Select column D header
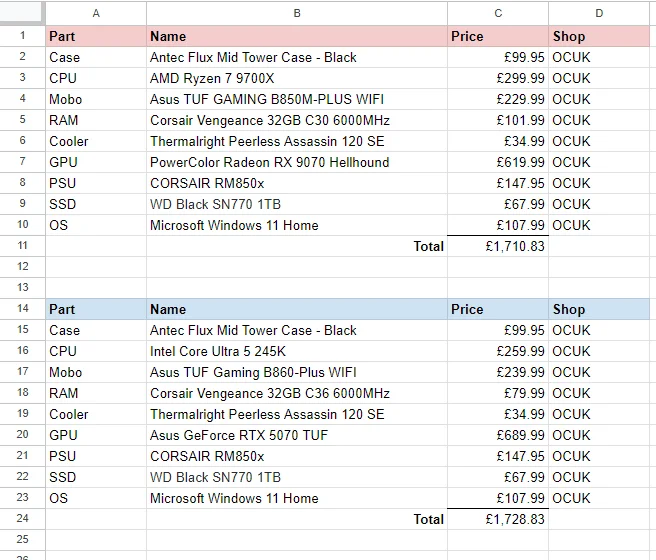The width and height of the screenshot is (656, 560). click(599, 13)
